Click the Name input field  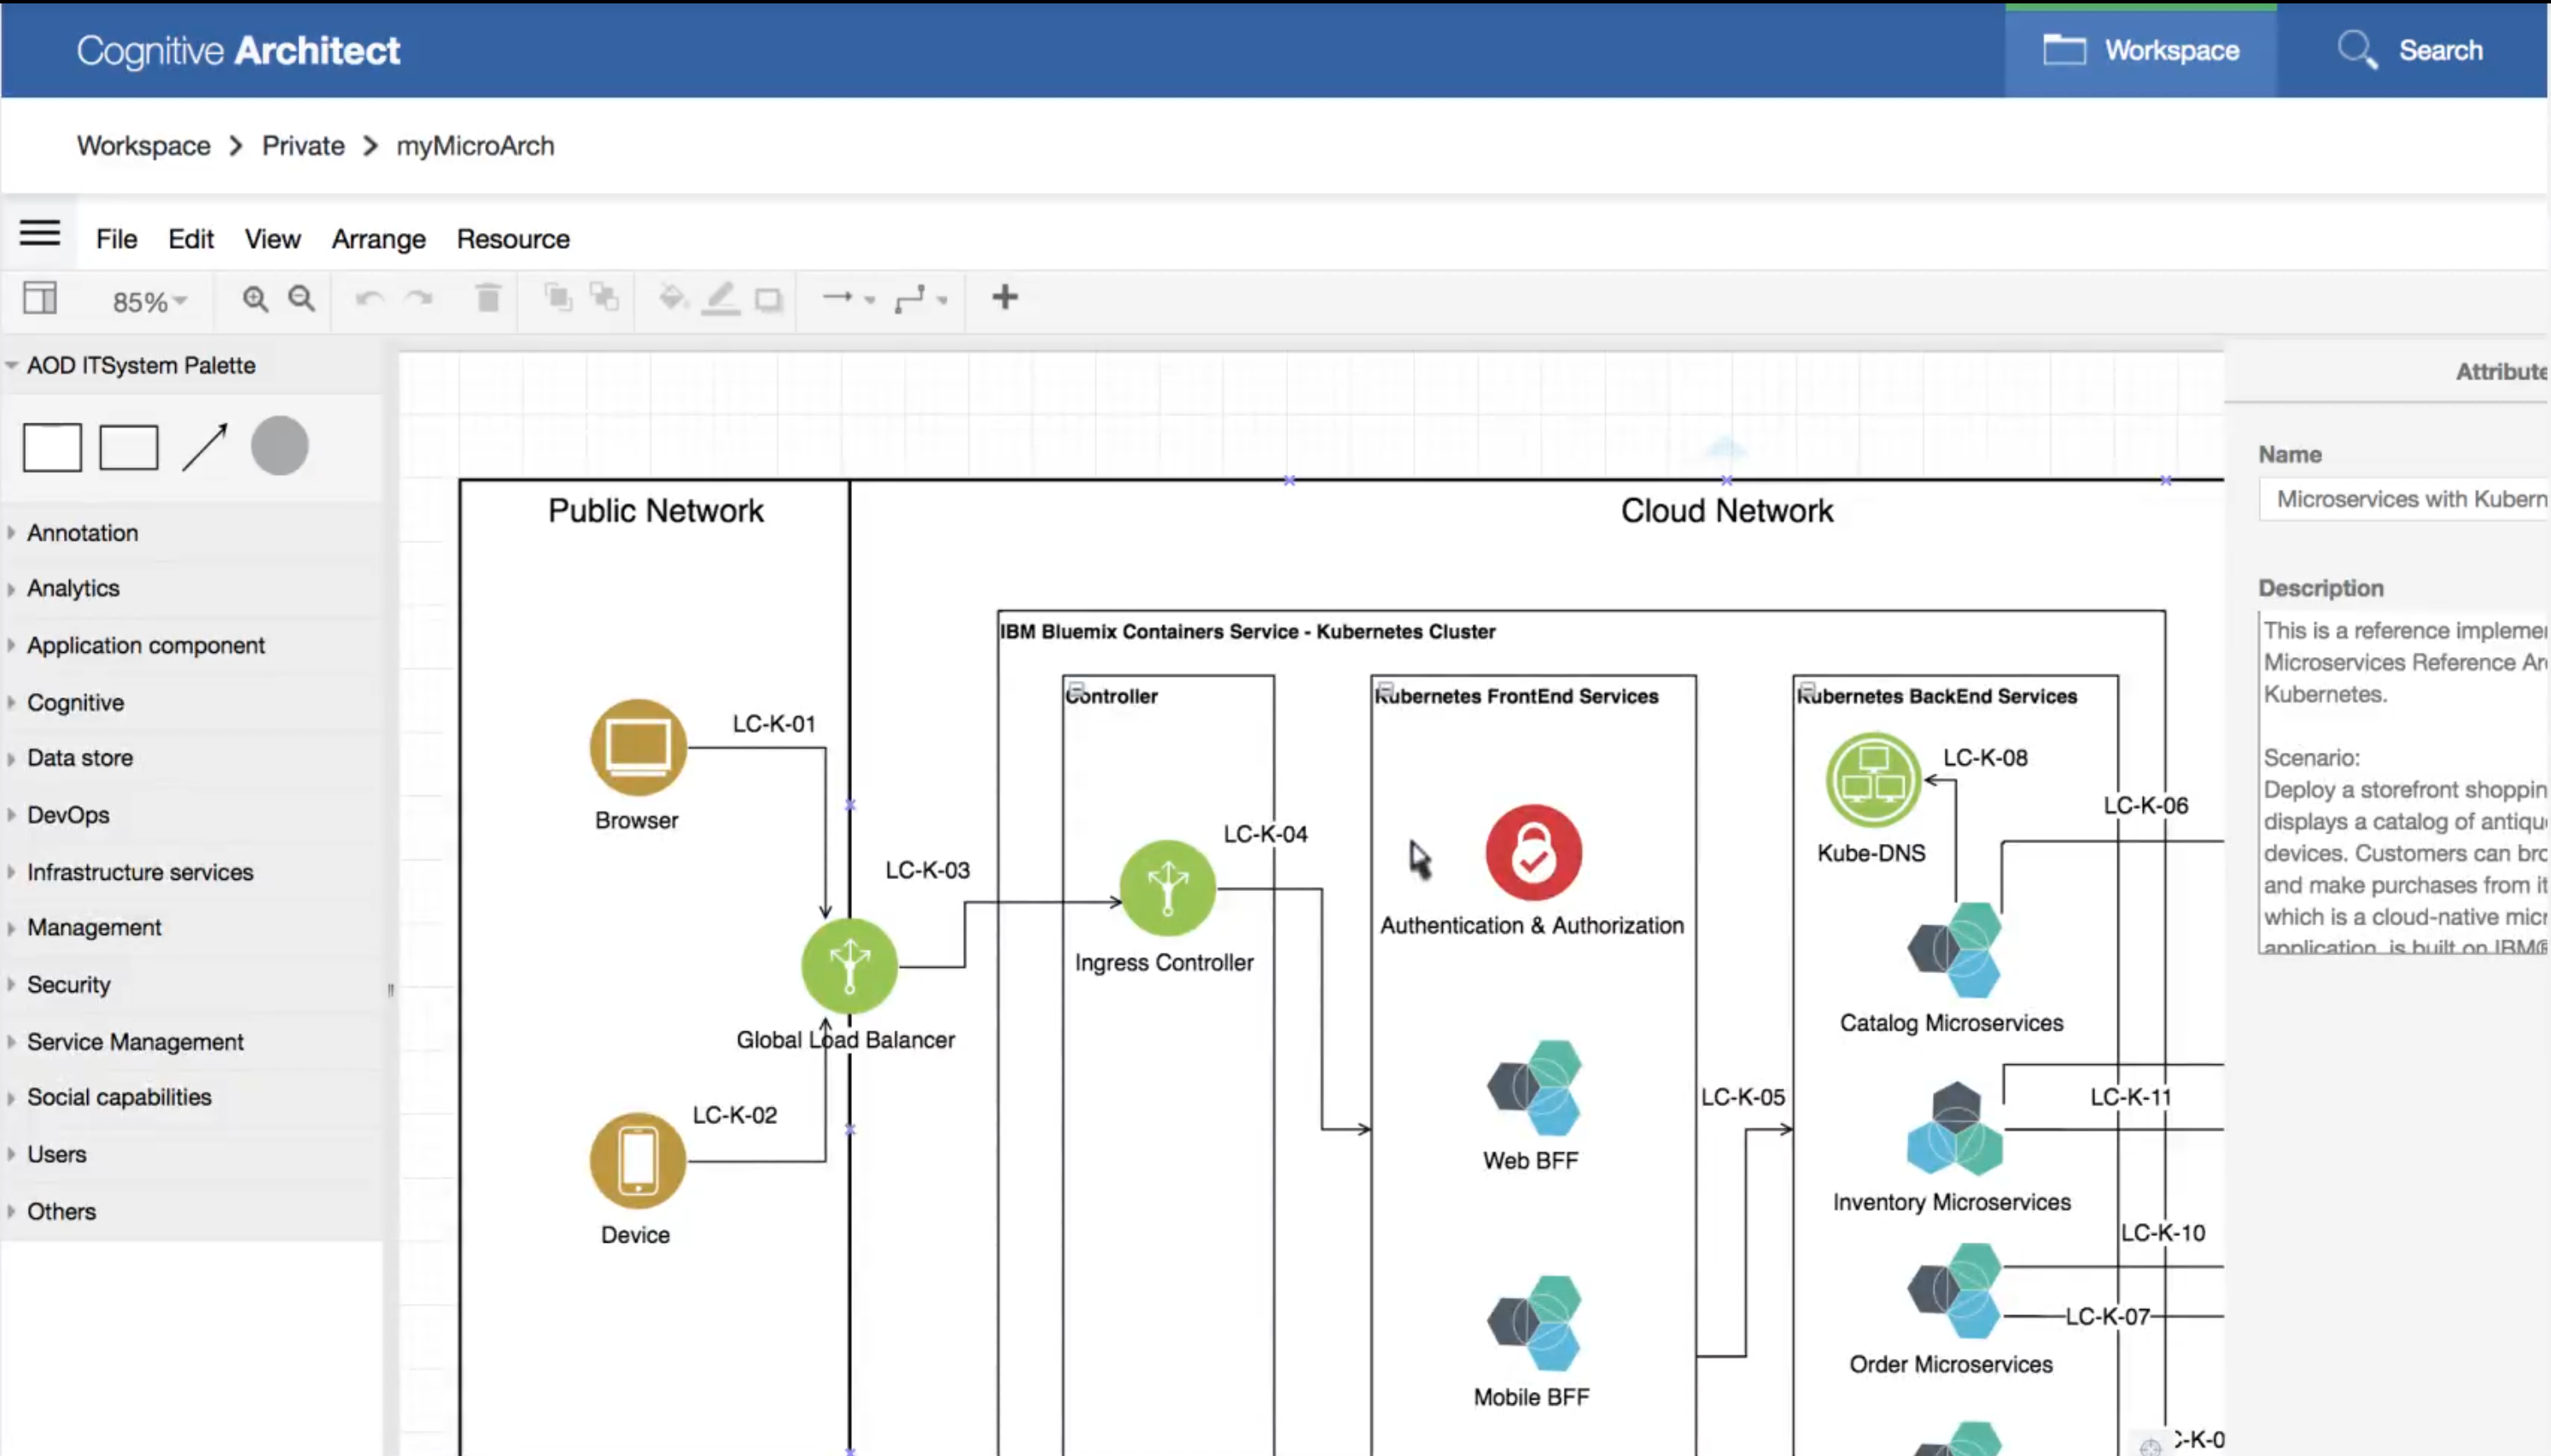[x=2404, y=499]
